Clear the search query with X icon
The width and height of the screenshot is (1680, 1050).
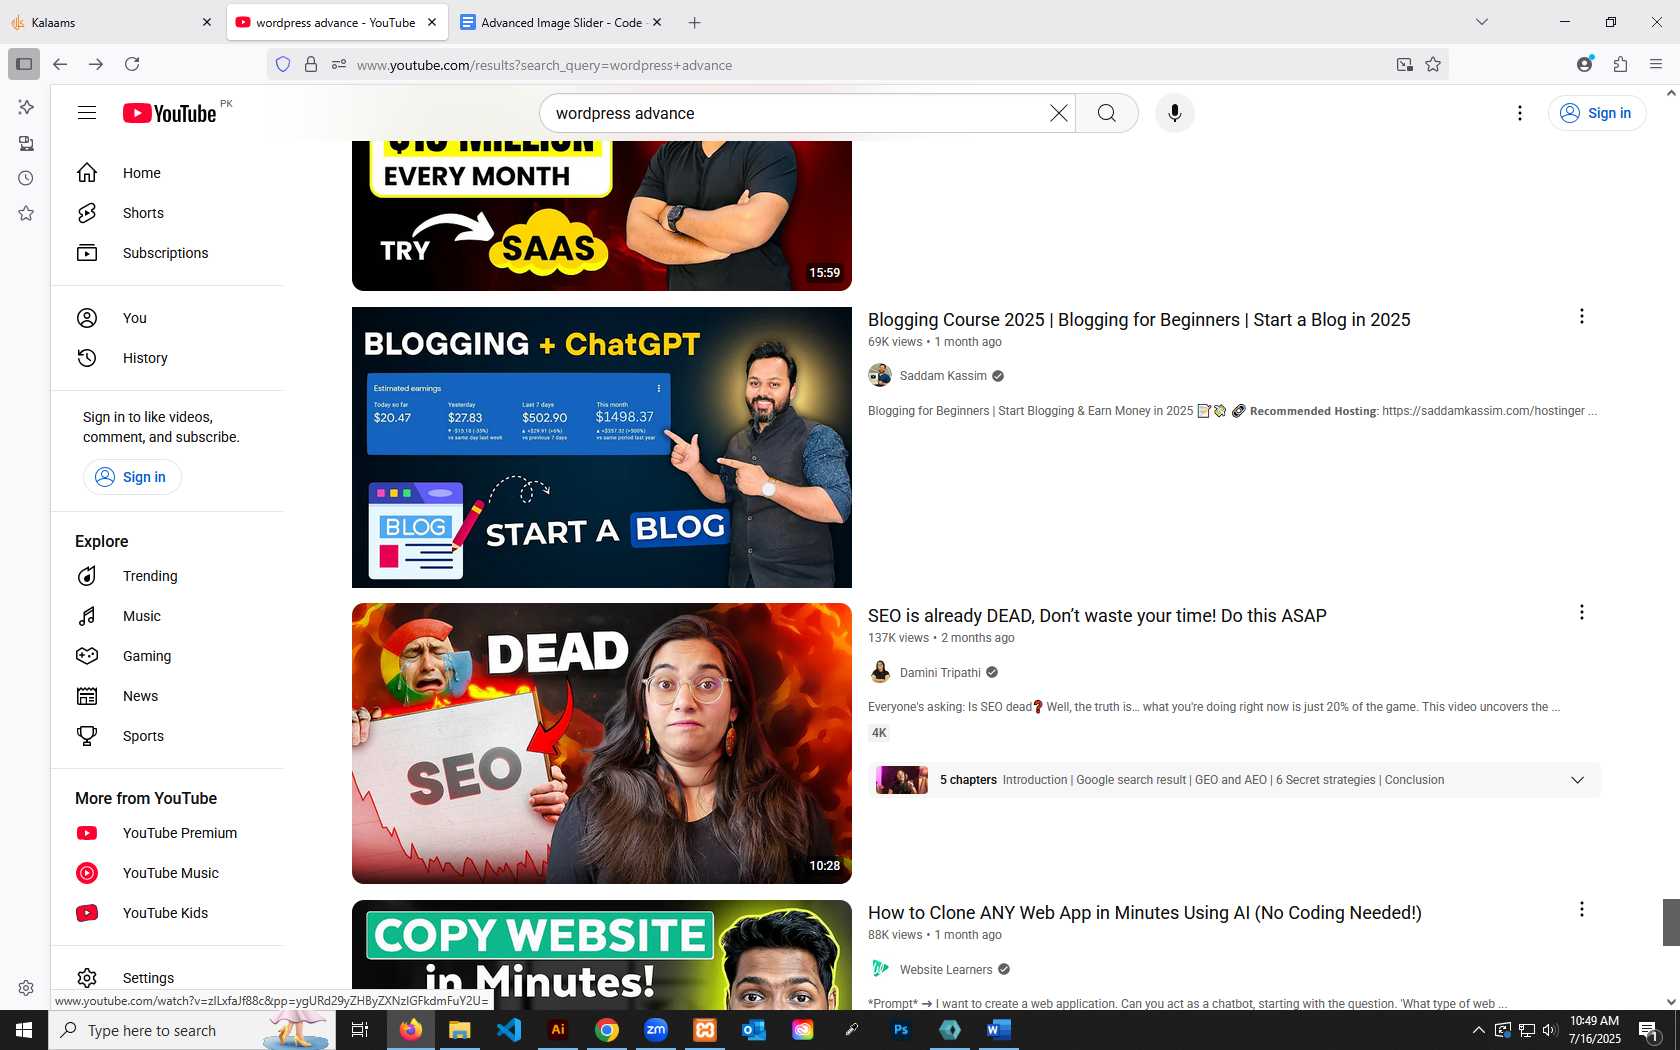click(1058, 113)
